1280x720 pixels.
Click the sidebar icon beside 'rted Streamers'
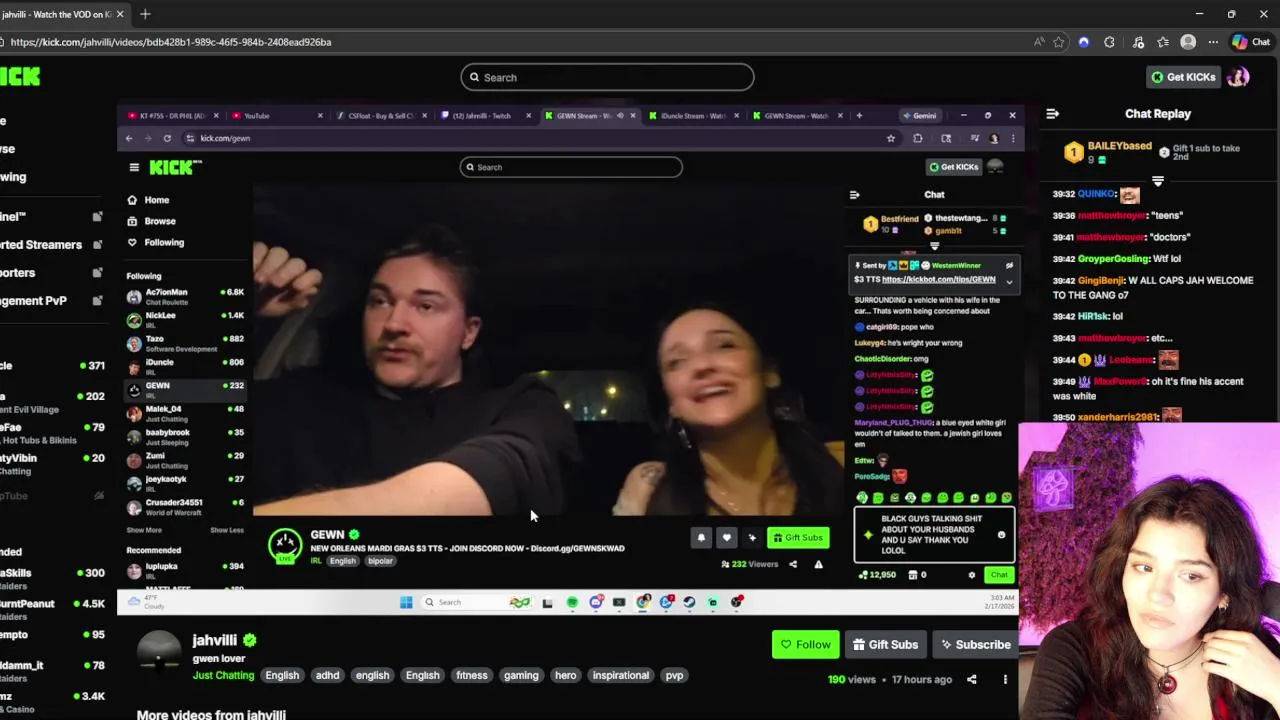tap(98, 244)
